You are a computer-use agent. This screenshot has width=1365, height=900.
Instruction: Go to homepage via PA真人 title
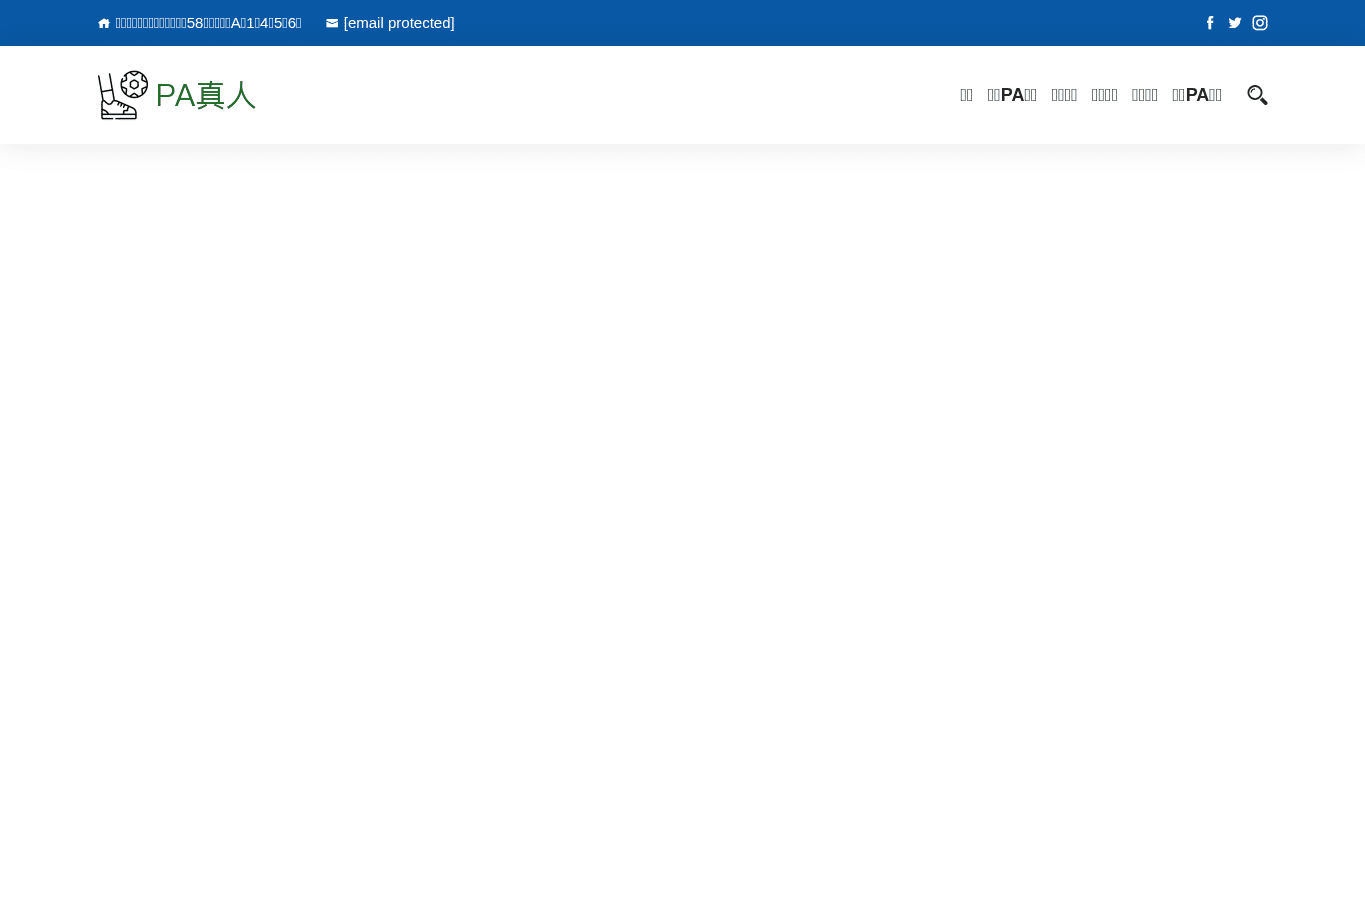pos(206,95)
